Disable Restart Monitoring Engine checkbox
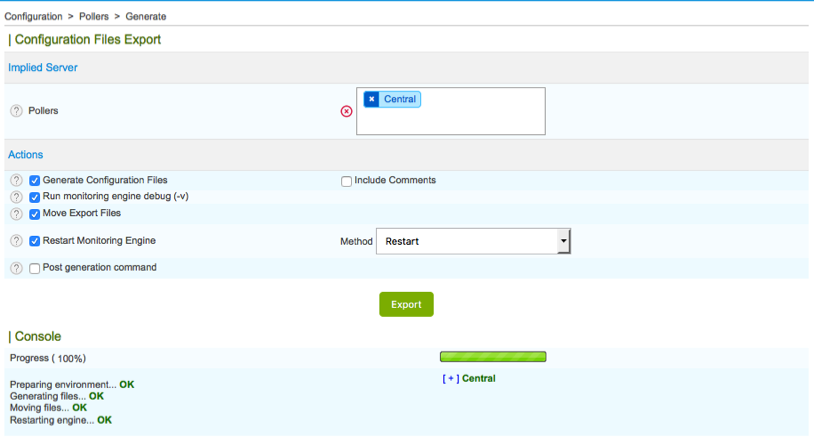 [35, 241]
